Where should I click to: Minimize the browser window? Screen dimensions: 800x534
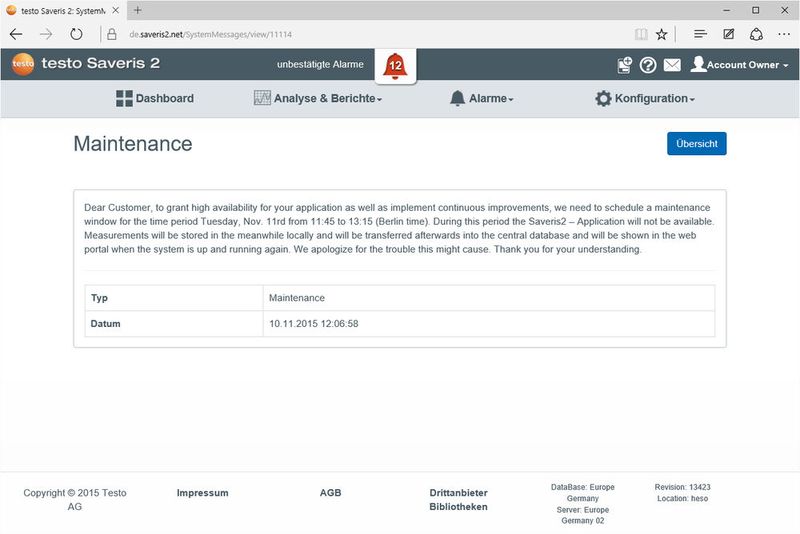click(x=727, y=10)
